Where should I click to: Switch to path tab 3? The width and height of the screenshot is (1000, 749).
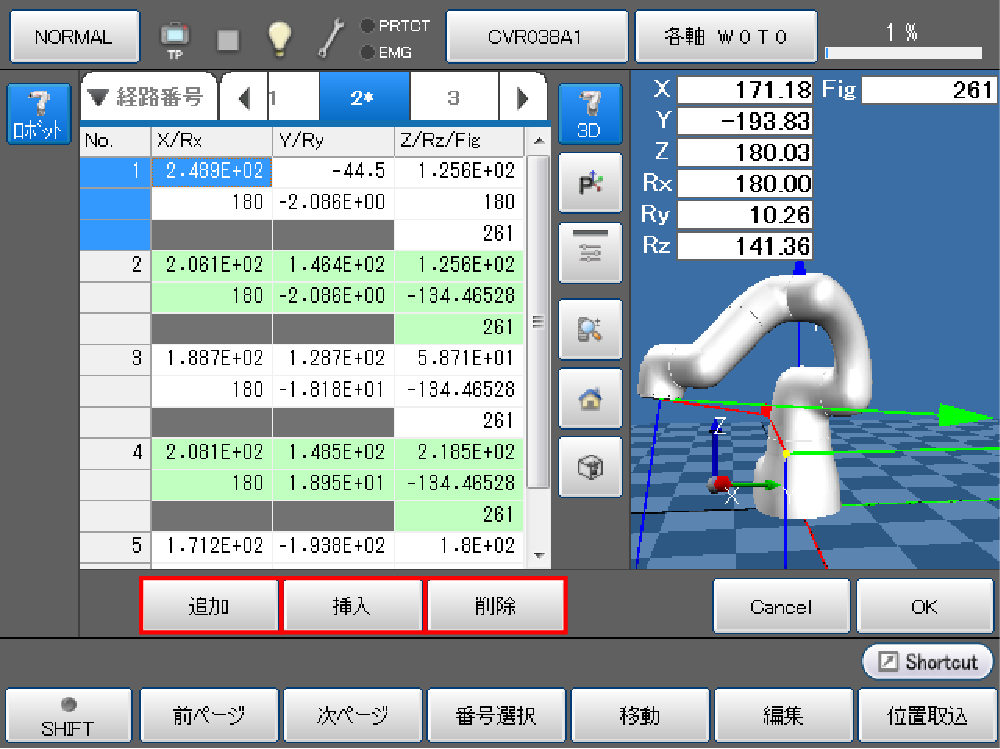tap(453, 98)
